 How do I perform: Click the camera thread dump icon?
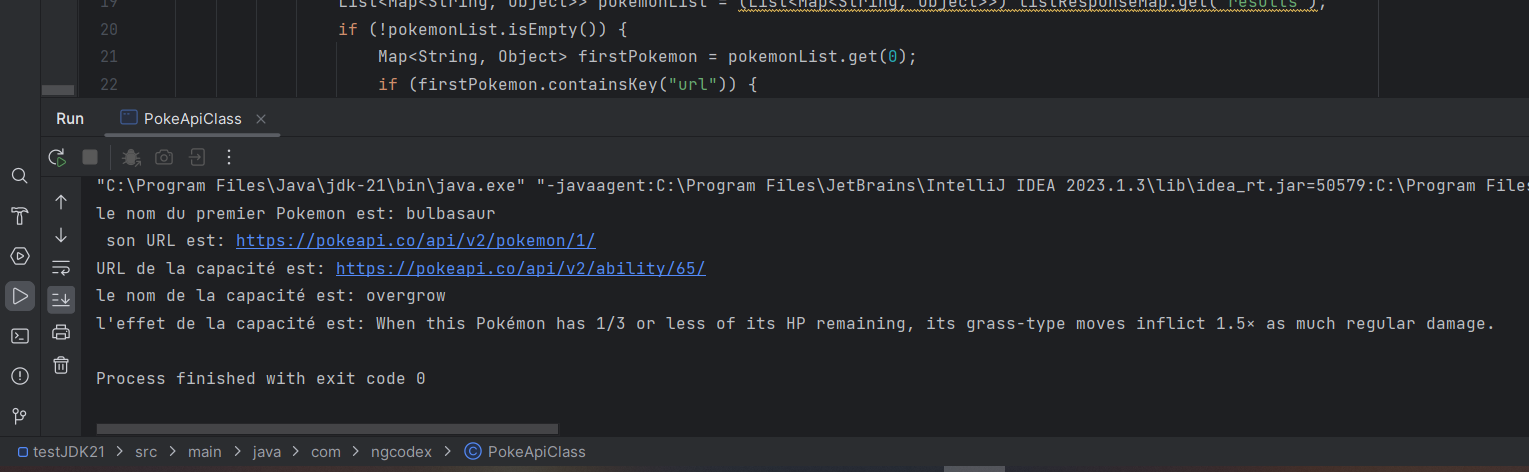pyautogui.click(x=164, y=157)
